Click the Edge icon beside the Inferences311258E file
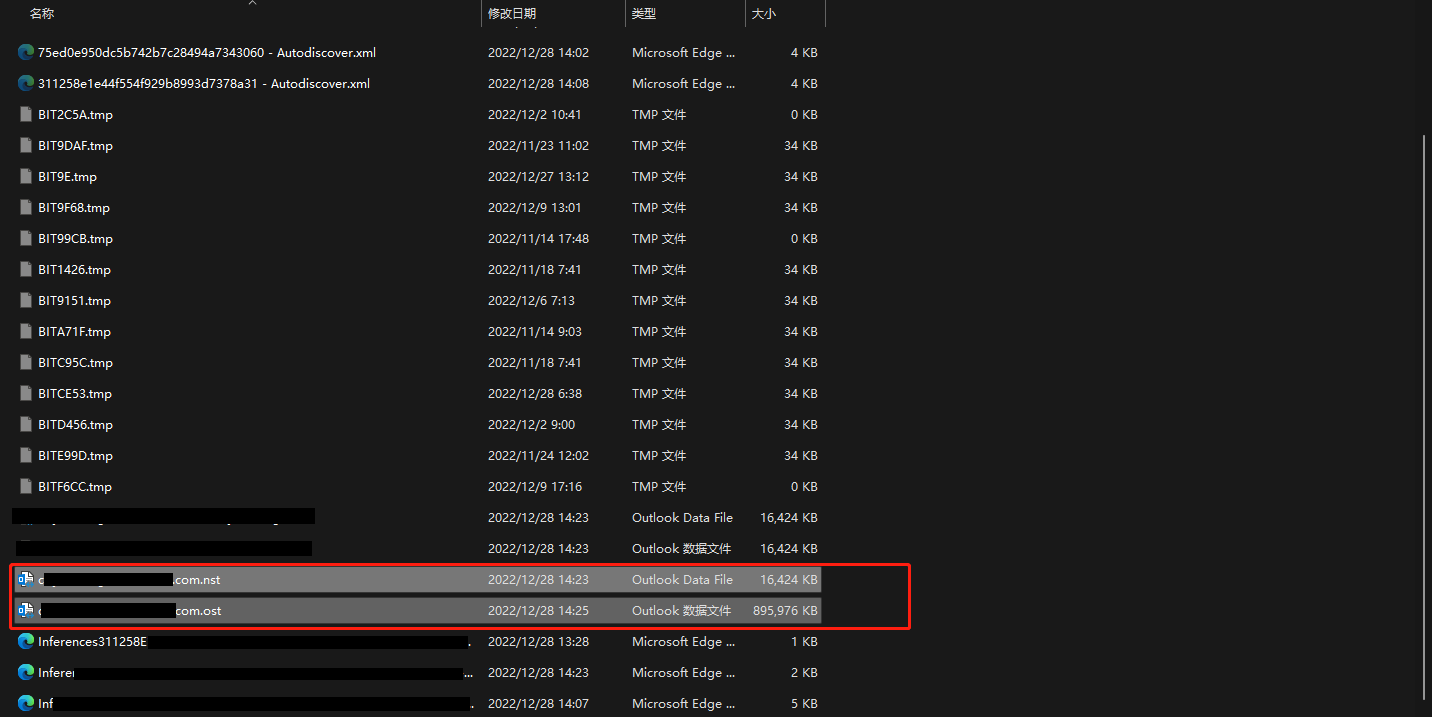 coord(26,642)
